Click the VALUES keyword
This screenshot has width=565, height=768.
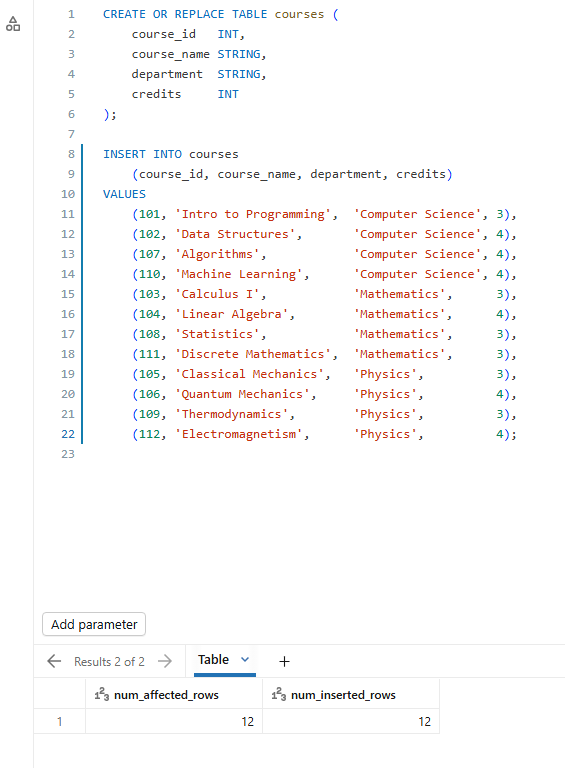pos(124,194)
